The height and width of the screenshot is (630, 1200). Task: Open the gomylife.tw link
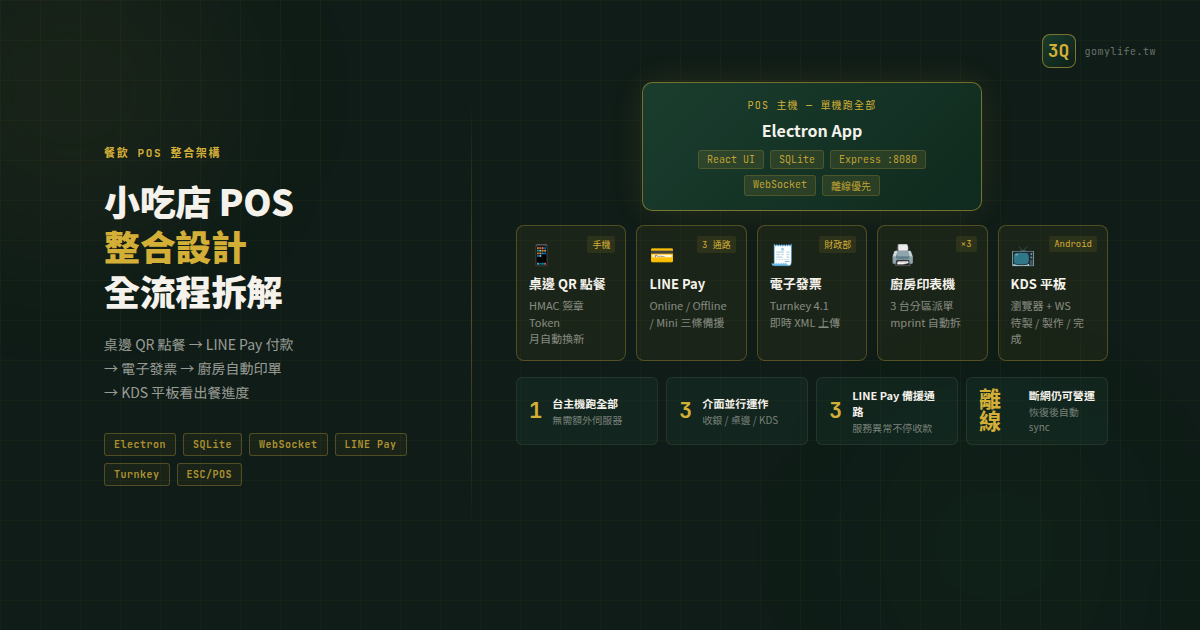1119,51
